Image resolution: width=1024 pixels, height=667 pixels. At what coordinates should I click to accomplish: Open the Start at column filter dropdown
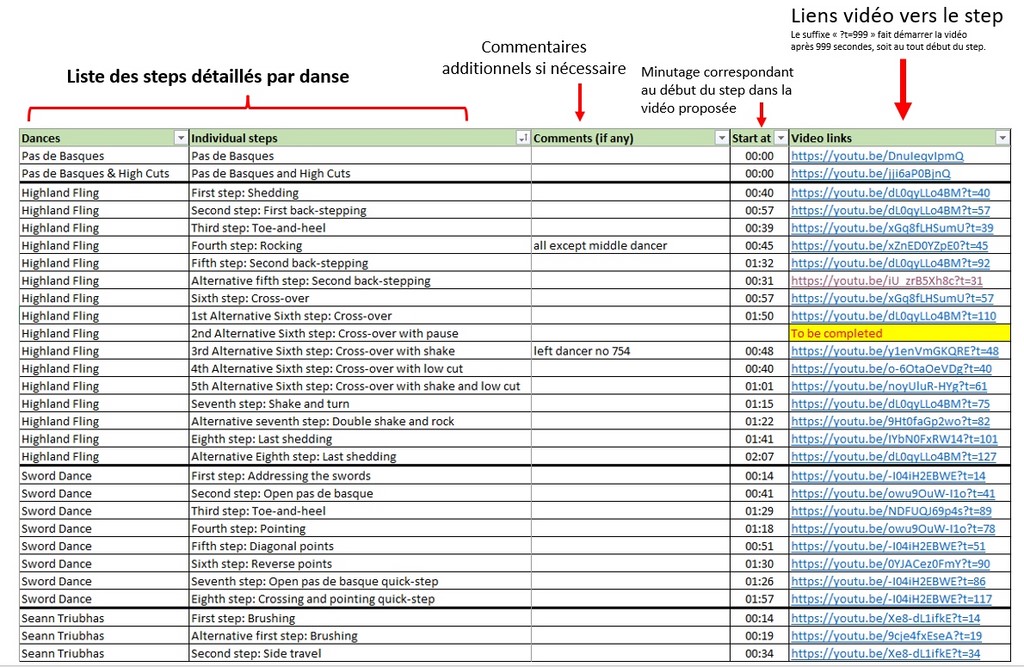point(780,138)
